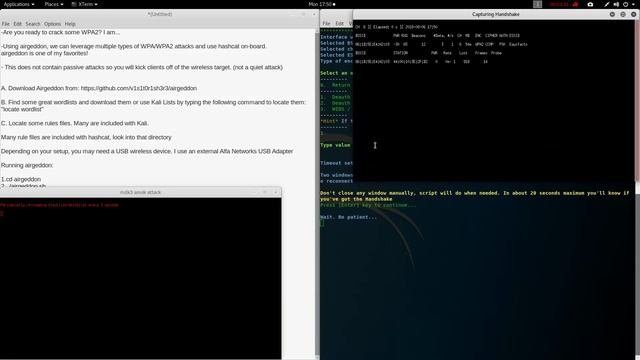
Task: Click the line '1.cd airgeddon'
Action: point(21,179)
